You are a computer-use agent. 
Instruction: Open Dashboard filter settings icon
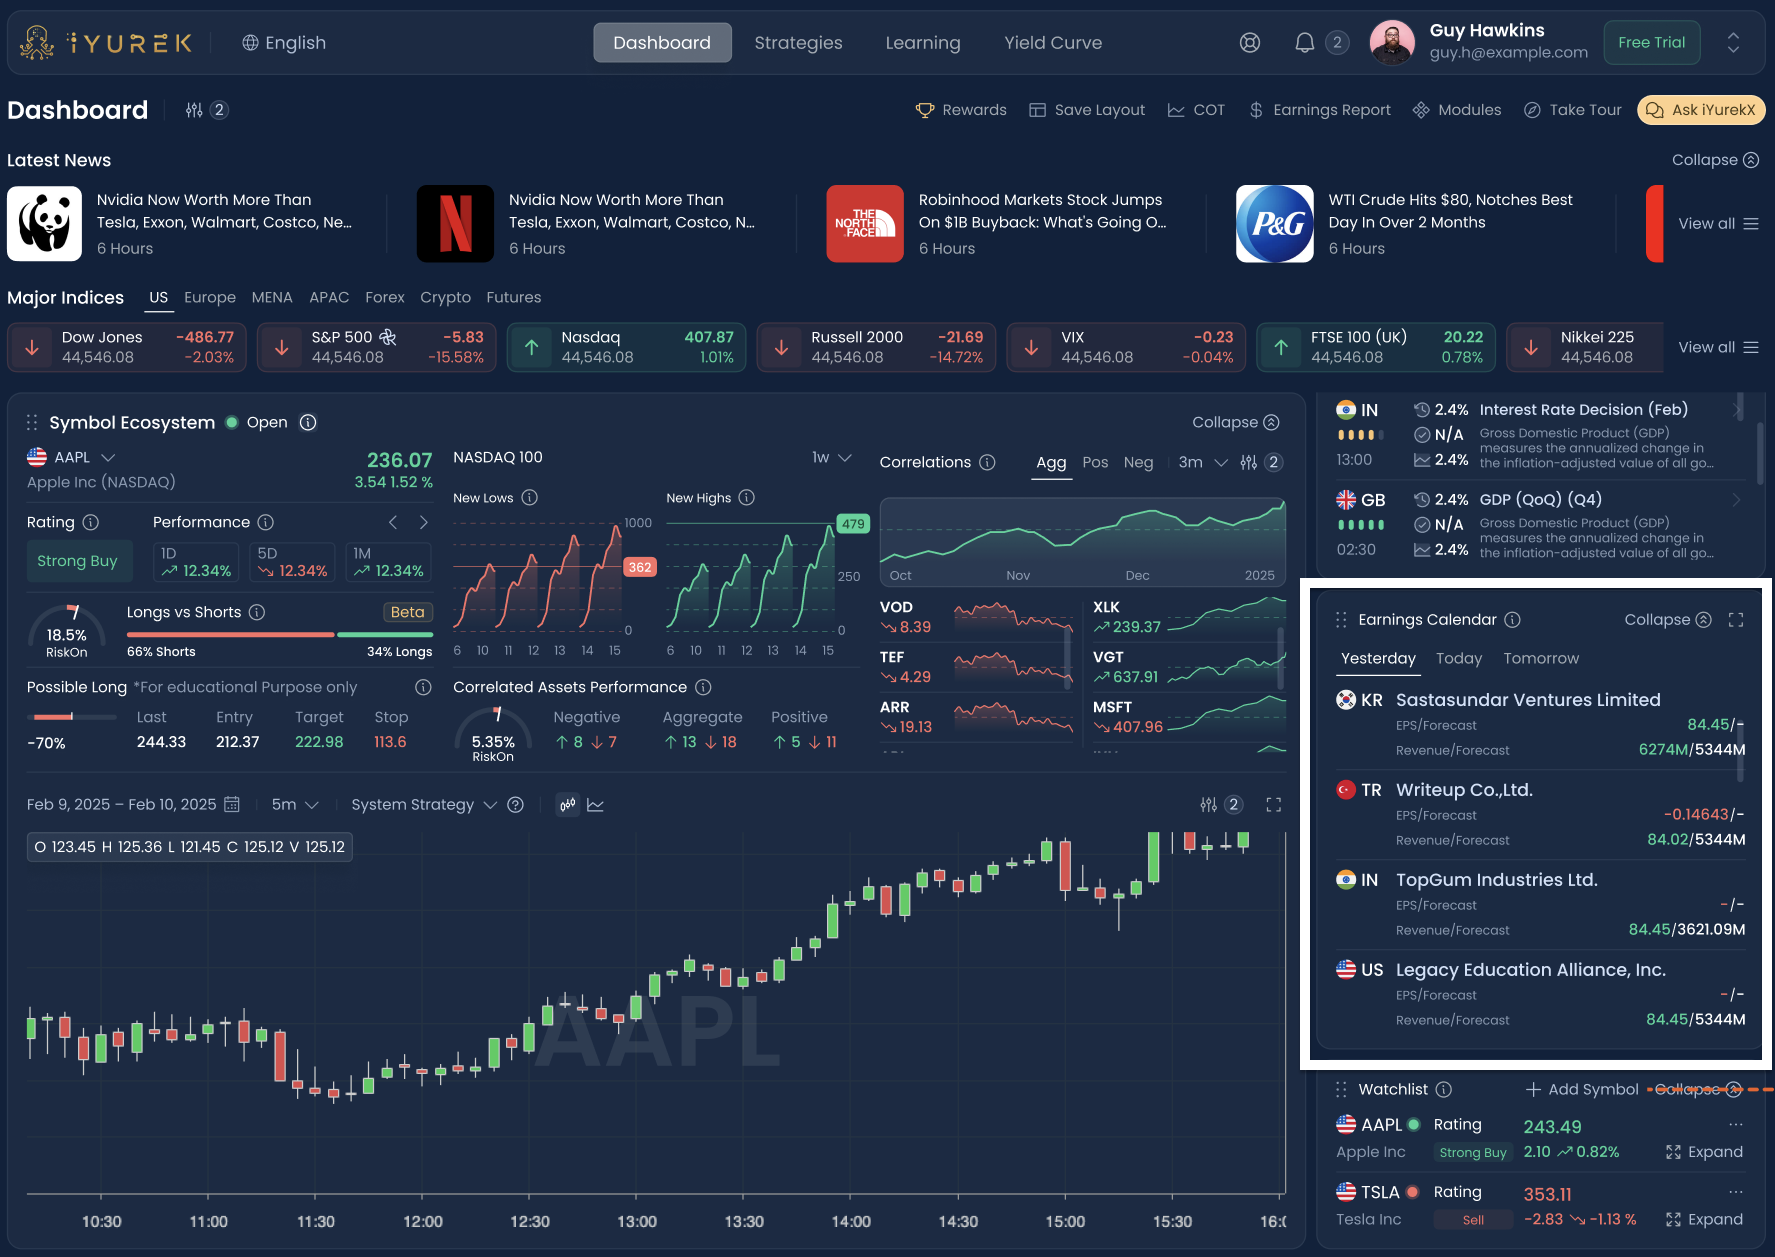pyautogui.click(x=194, y=110)
